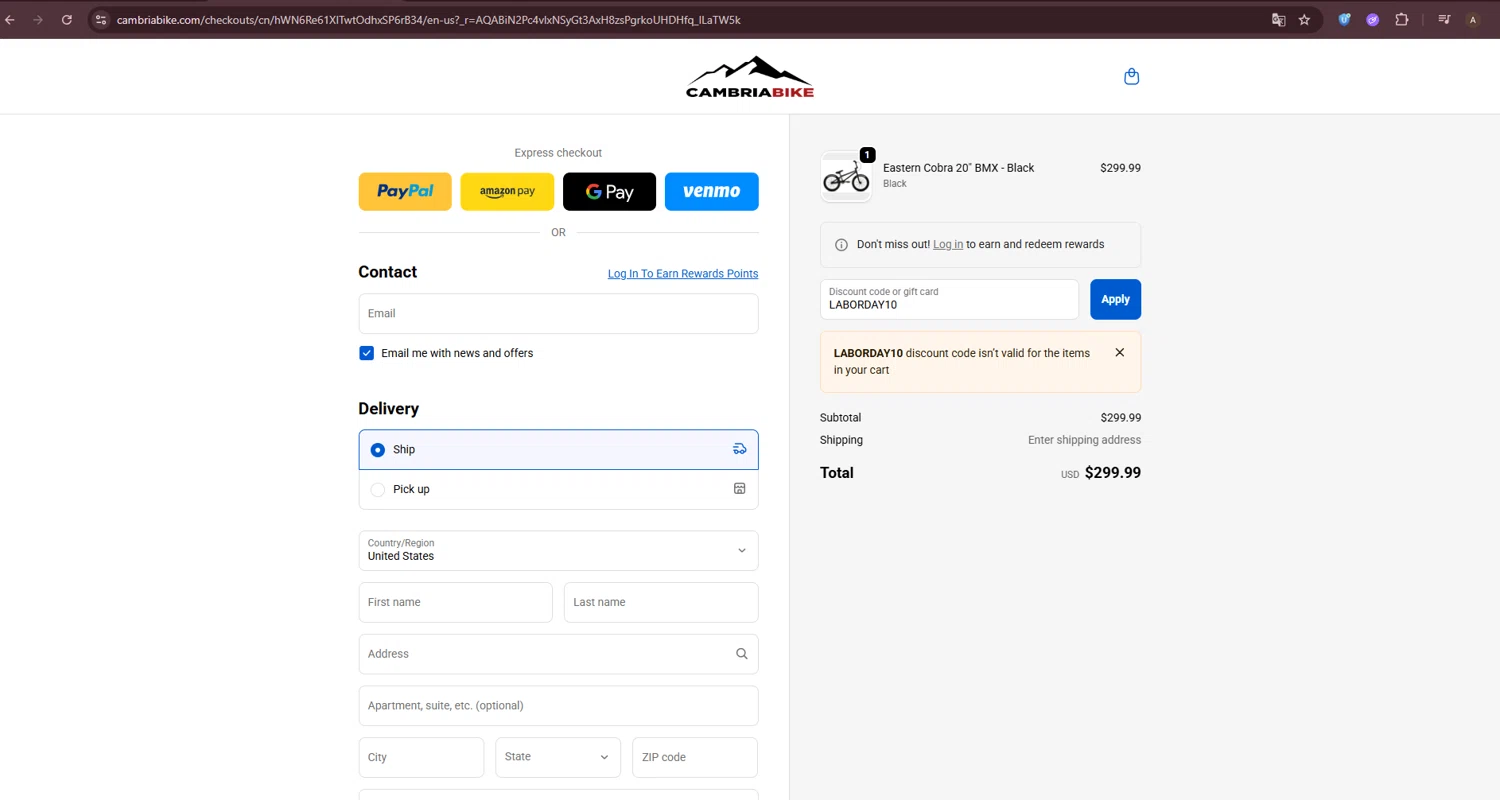Viewport: 1500px width, 800px height.
Task: Apply the discount code
Action: [x=1115, y=299]
